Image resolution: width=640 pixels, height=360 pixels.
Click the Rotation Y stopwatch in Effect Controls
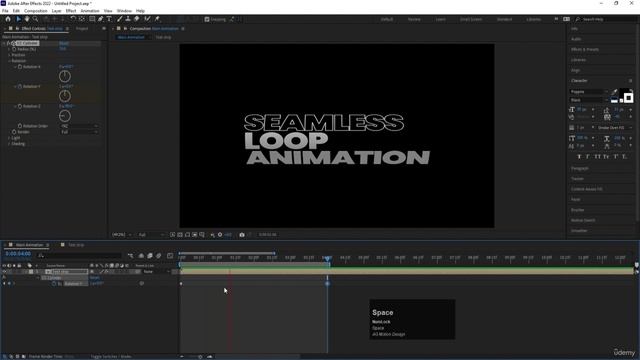(x=20, y=87)
